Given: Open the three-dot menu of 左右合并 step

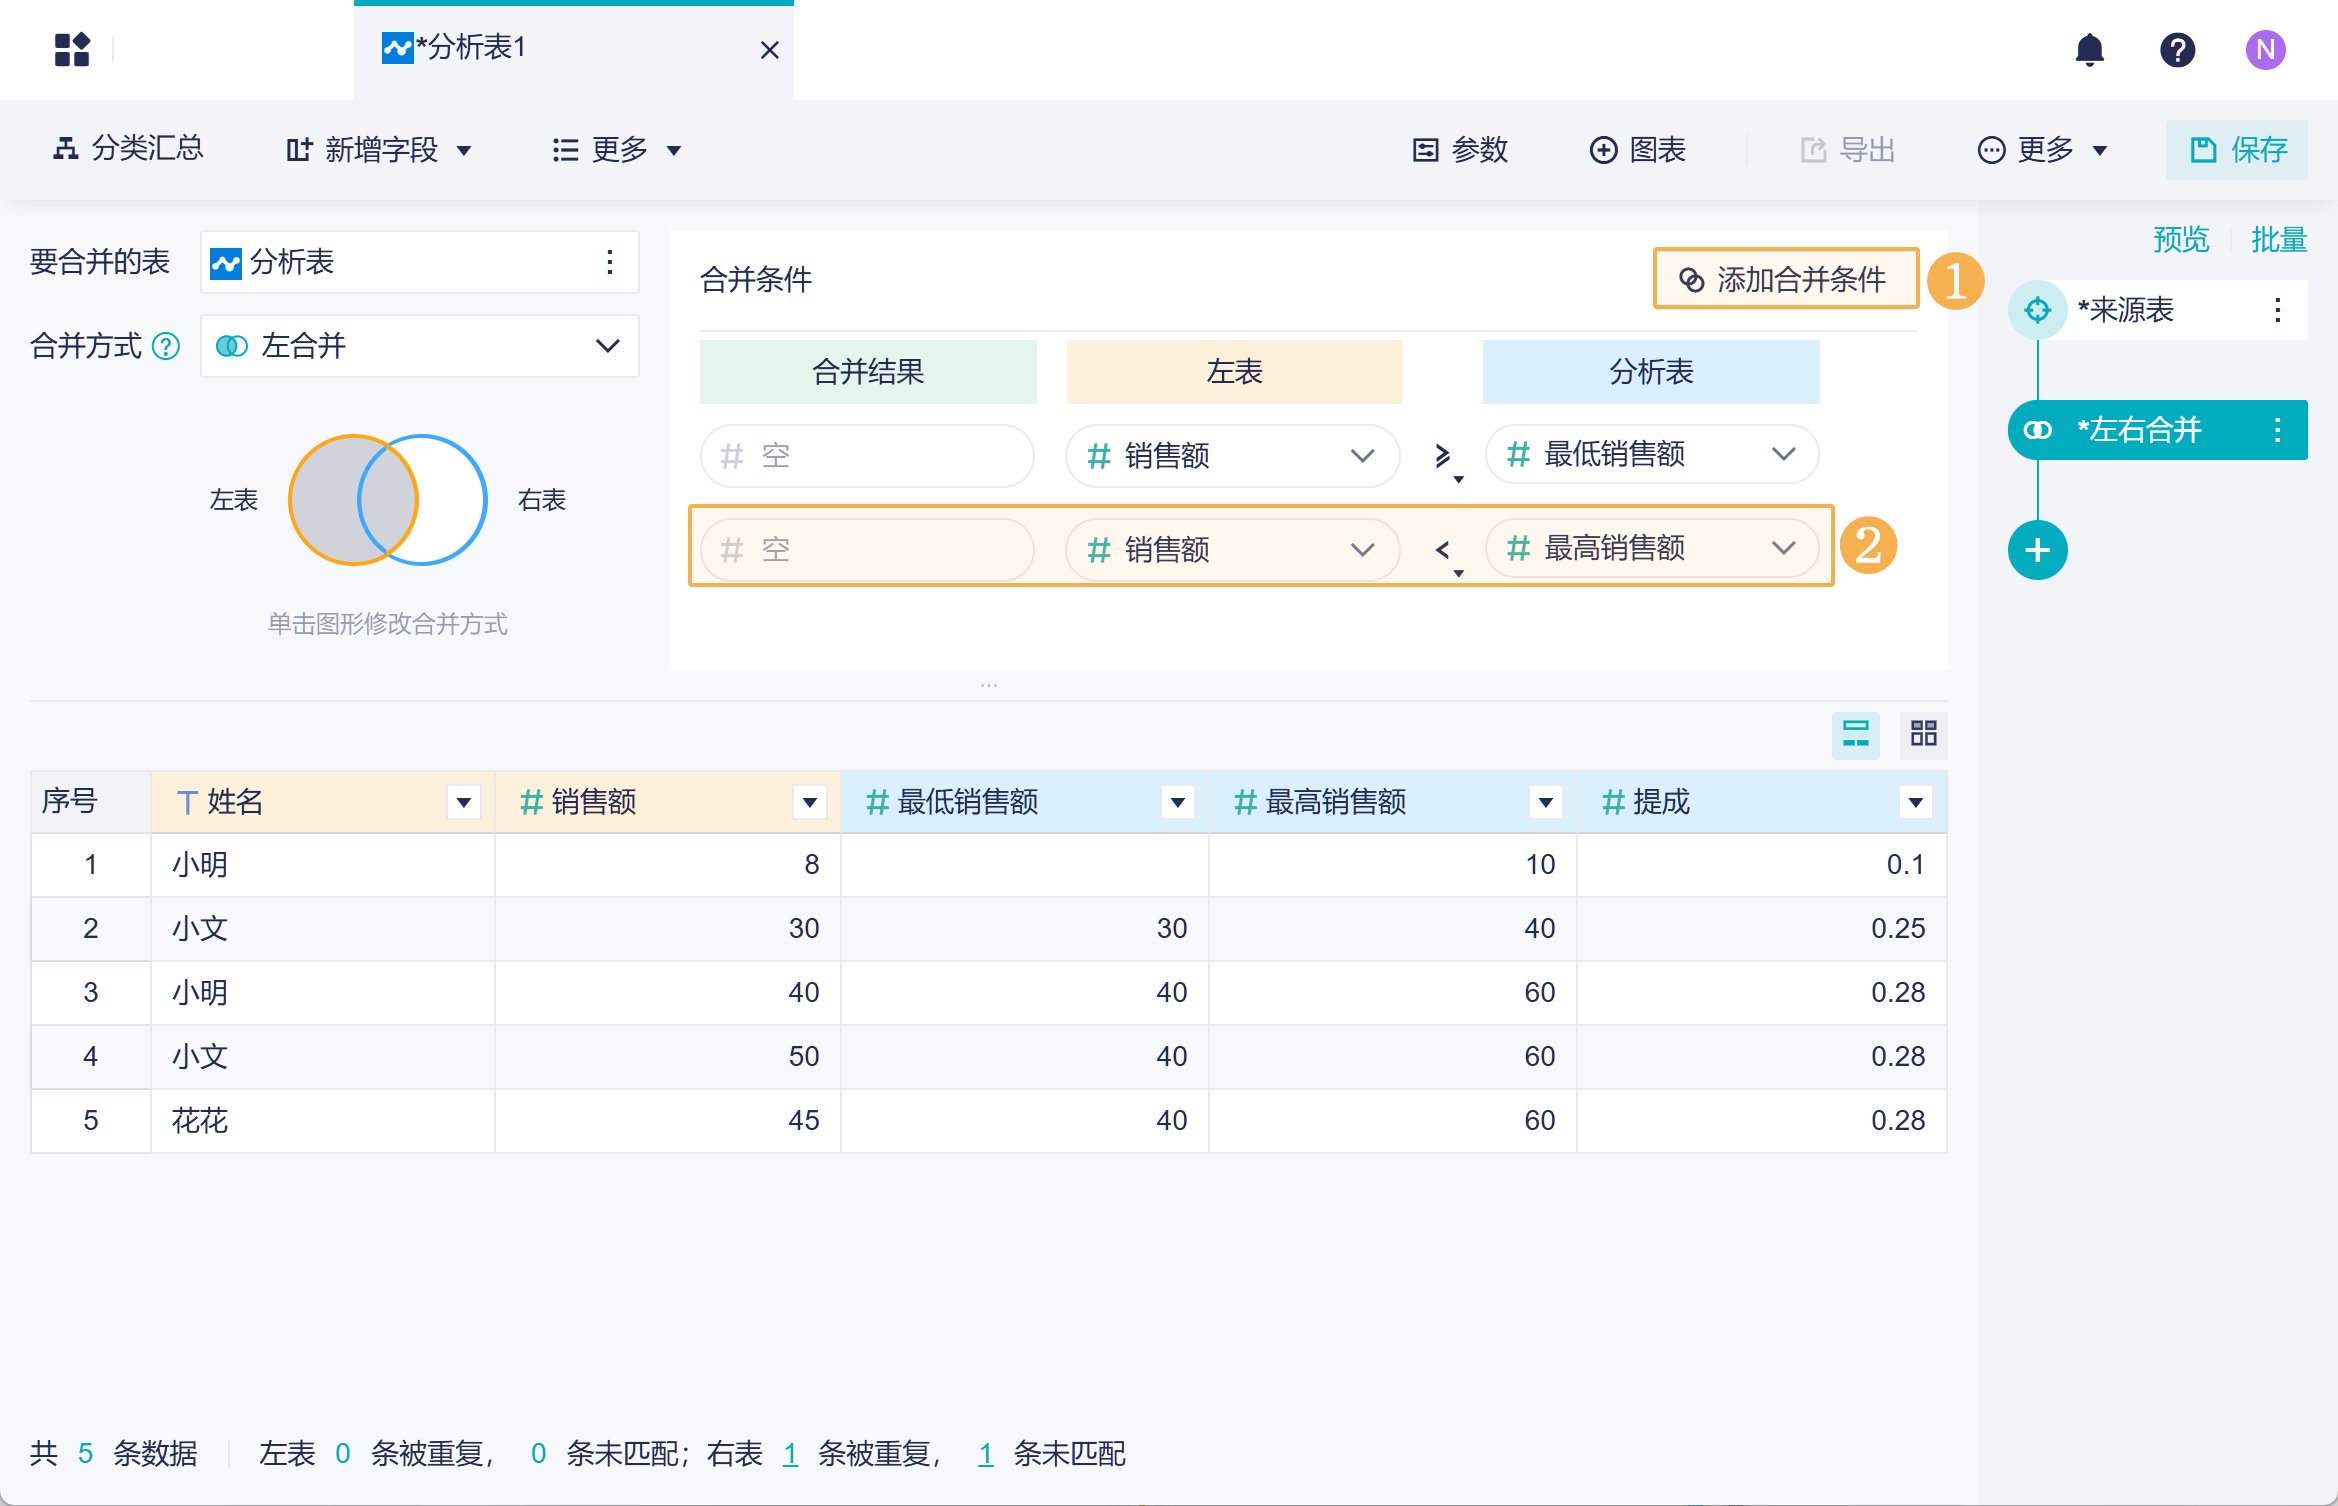Looking at the screenshot, I should 2277,430.
